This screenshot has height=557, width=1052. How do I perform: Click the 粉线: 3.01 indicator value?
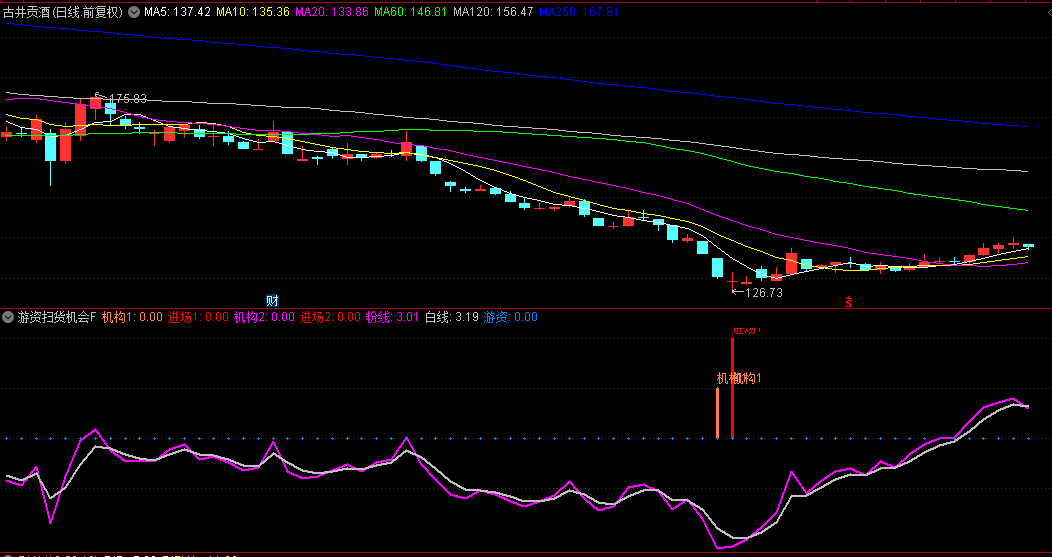click(392, 317)
